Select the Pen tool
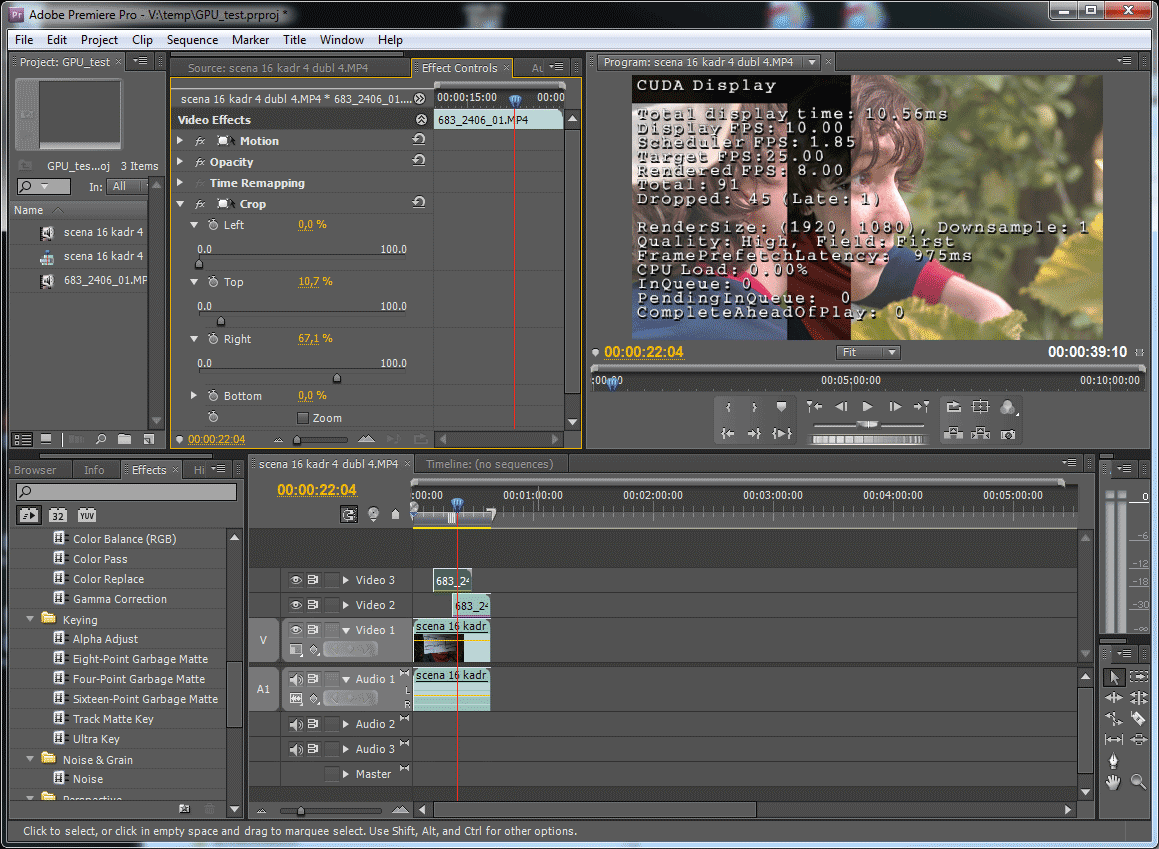This screenshot has height=849, width=1159. (1113, 760)
